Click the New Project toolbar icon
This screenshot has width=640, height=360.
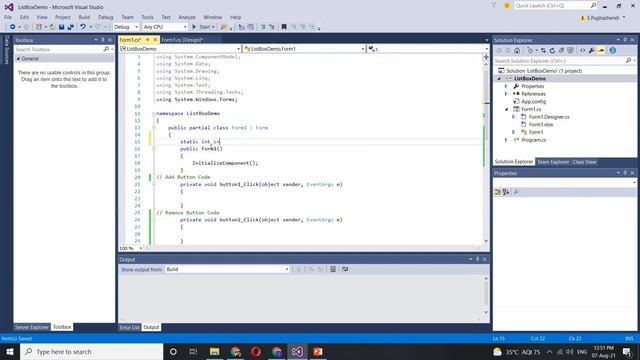pos(39,27)
